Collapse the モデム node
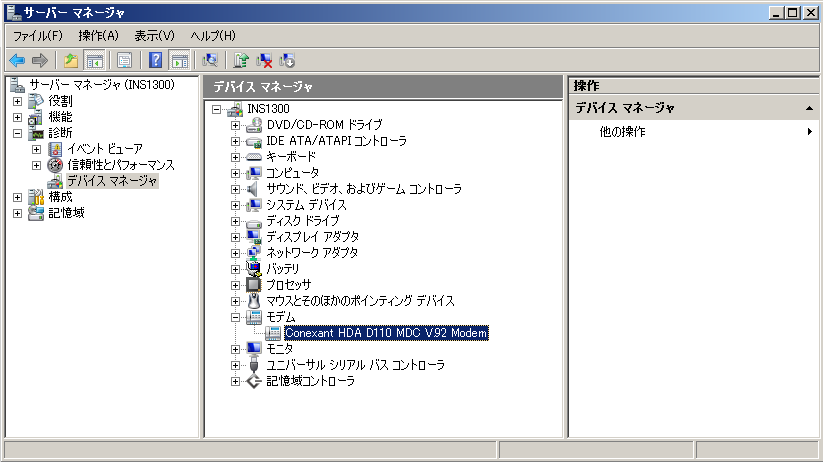Image resolution: width=823 pixels, height=462 pixels. (235, 317)
